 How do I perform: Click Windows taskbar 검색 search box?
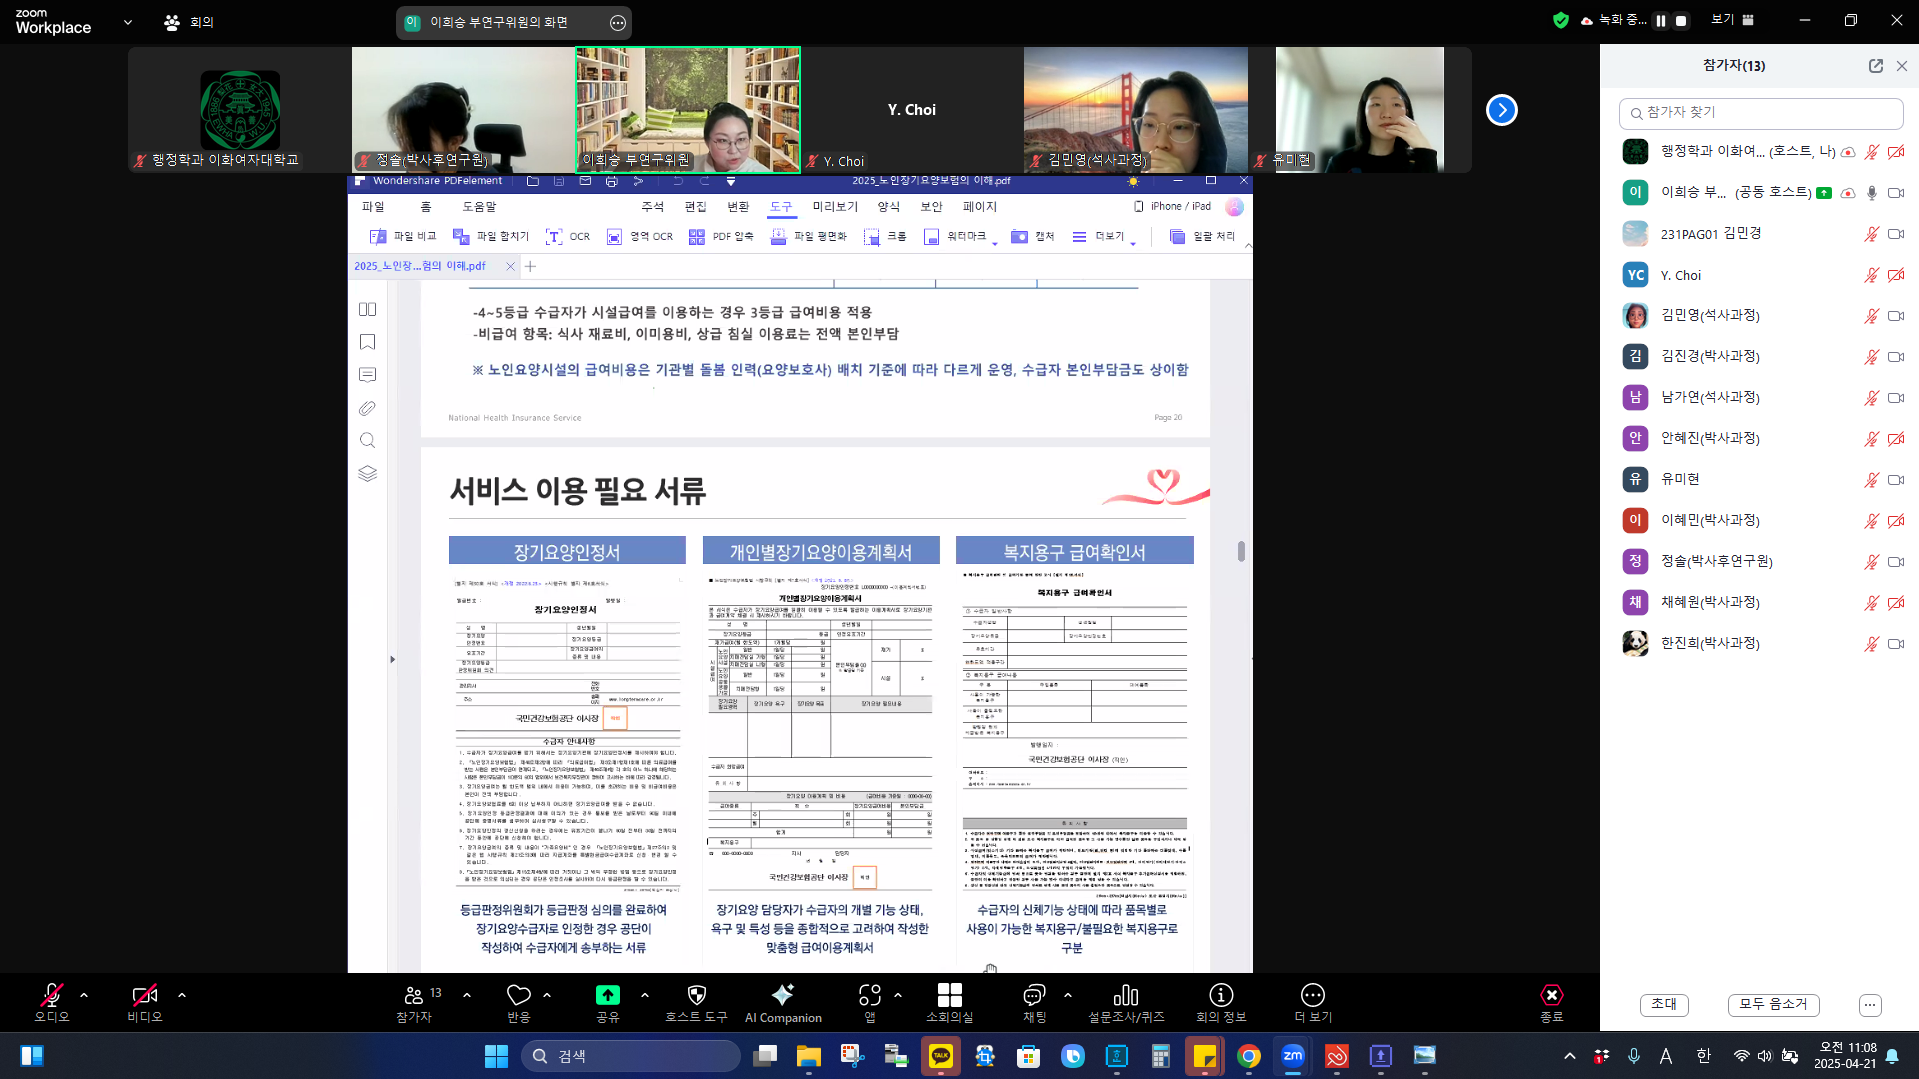[x=631, y=1056]
